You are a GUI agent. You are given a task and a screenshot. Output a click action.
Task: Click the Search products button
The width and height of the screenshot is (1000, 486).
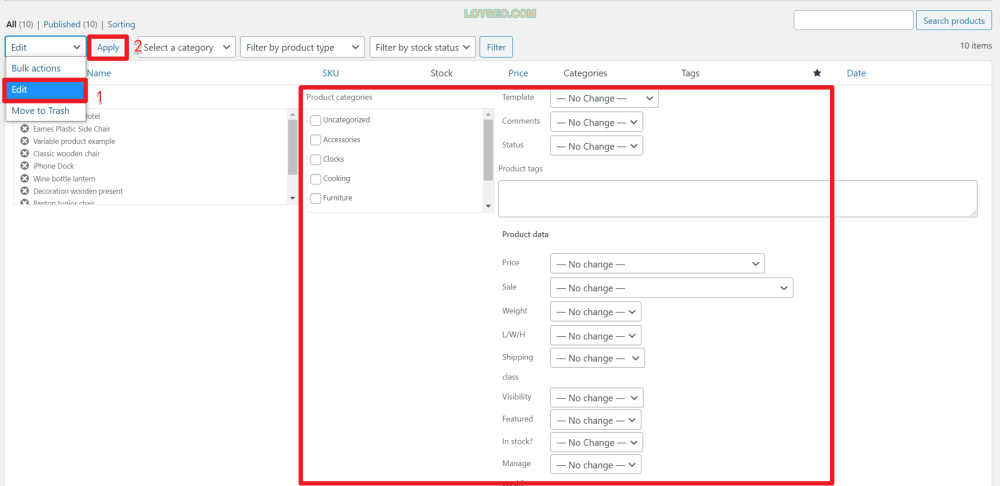click(954, 20)
